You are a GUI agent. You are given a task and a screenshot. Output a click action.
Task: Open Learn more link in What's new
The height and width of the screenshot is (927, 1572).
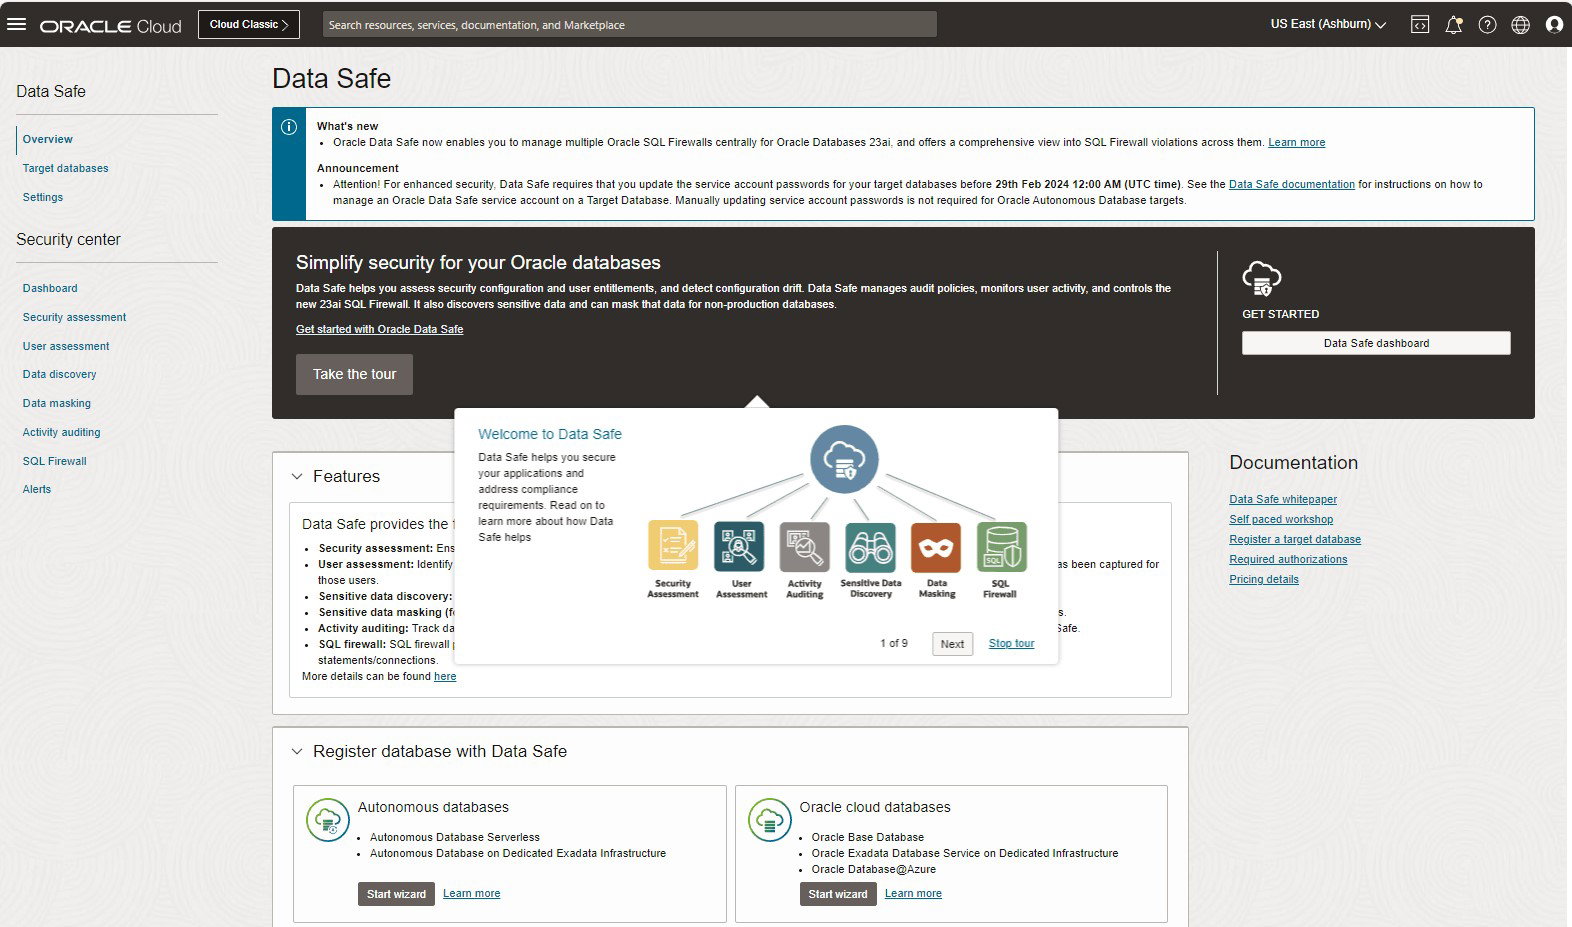click(1297, 142)
